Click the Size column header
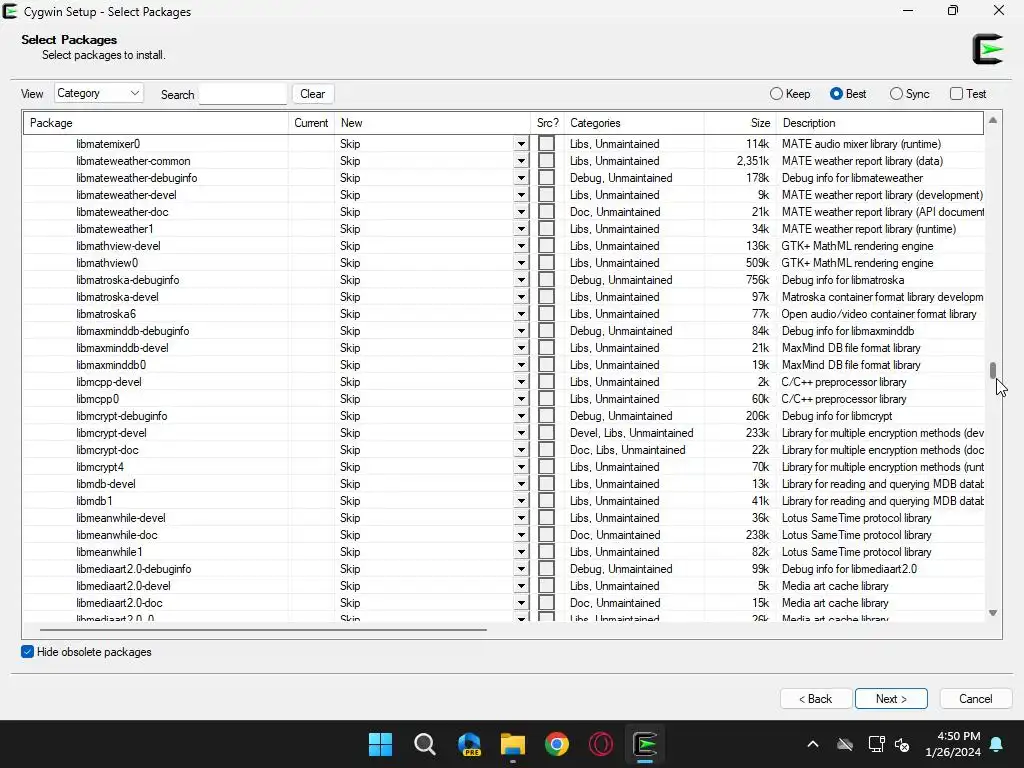Viewport: 1024px width, 768px height. pyautogui.click(x=740, y=123)
